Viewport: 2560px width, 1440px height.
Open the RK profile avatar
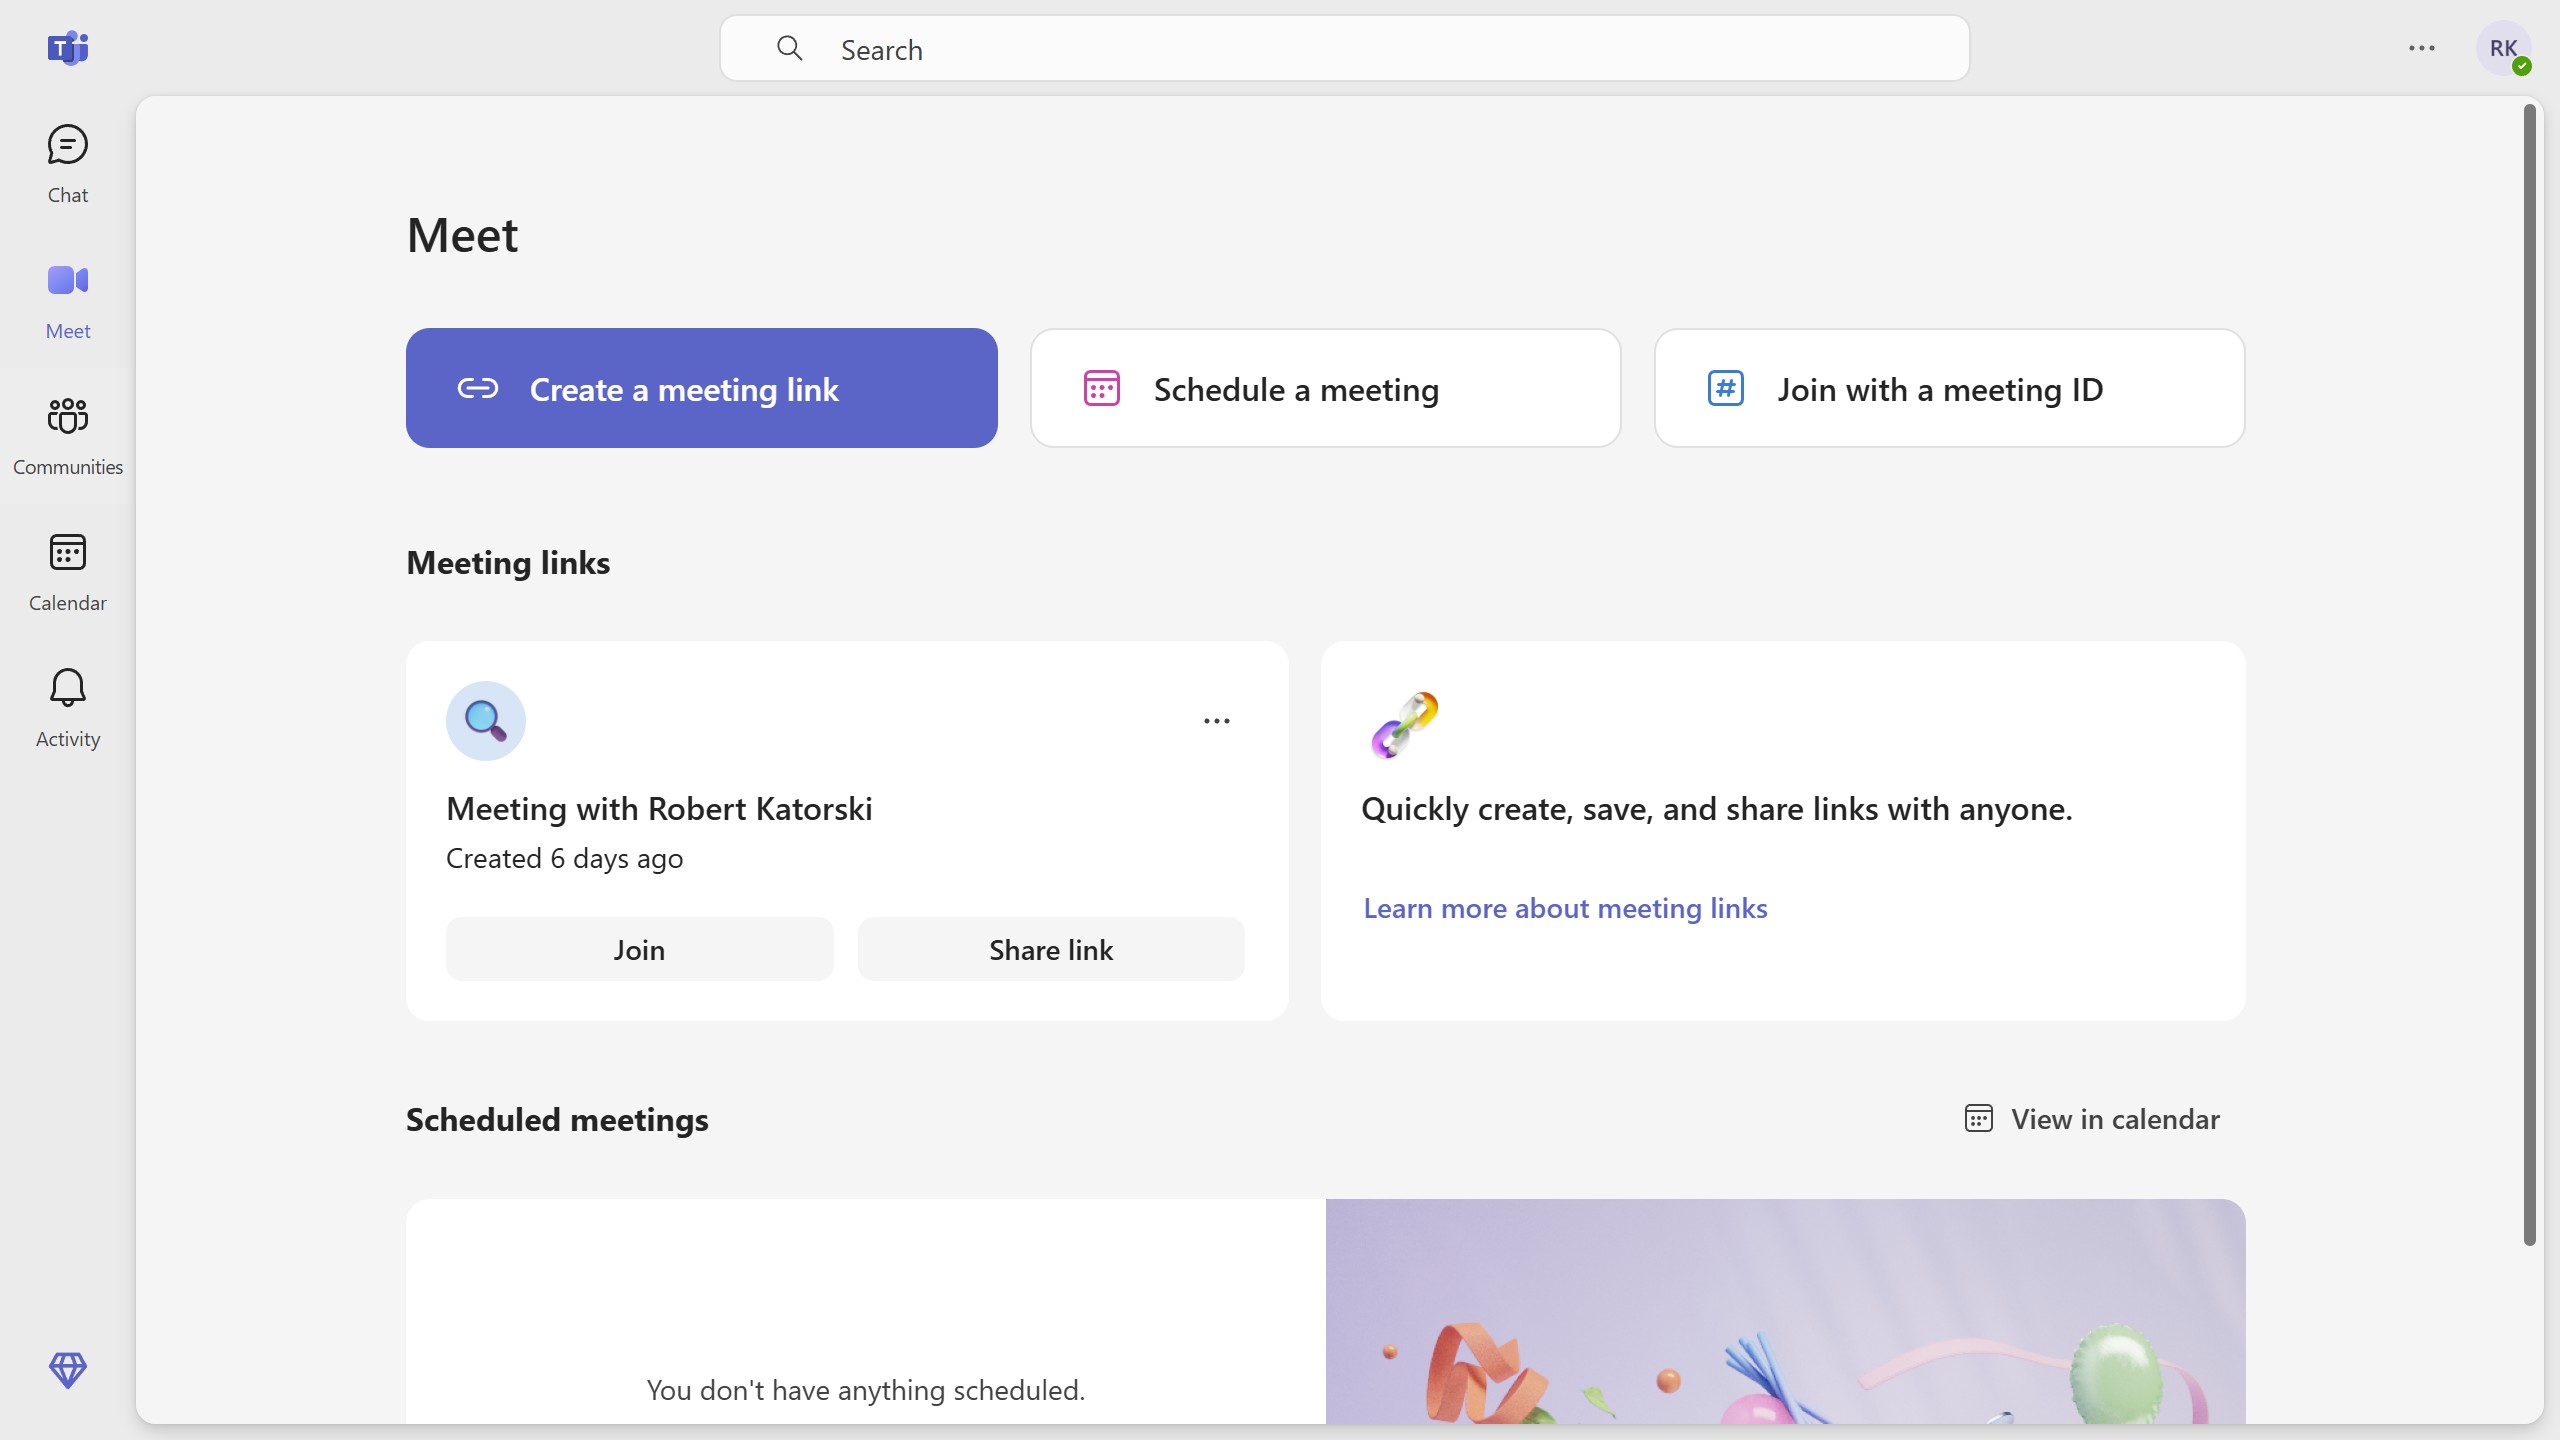[2503, 48]
